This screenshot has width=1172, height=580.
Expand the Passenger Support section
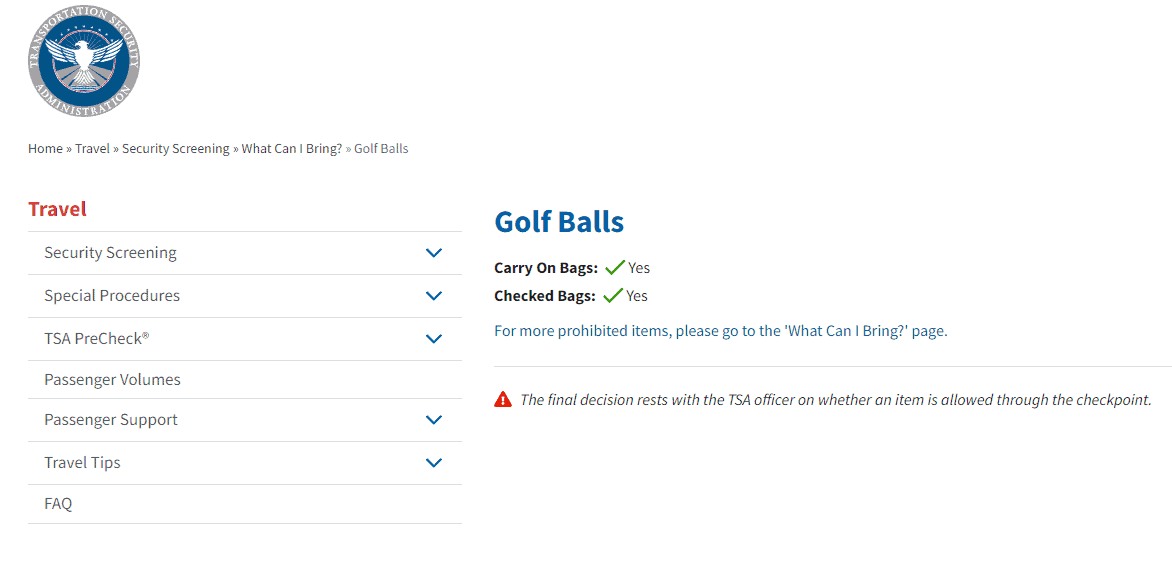pos(434,420)
